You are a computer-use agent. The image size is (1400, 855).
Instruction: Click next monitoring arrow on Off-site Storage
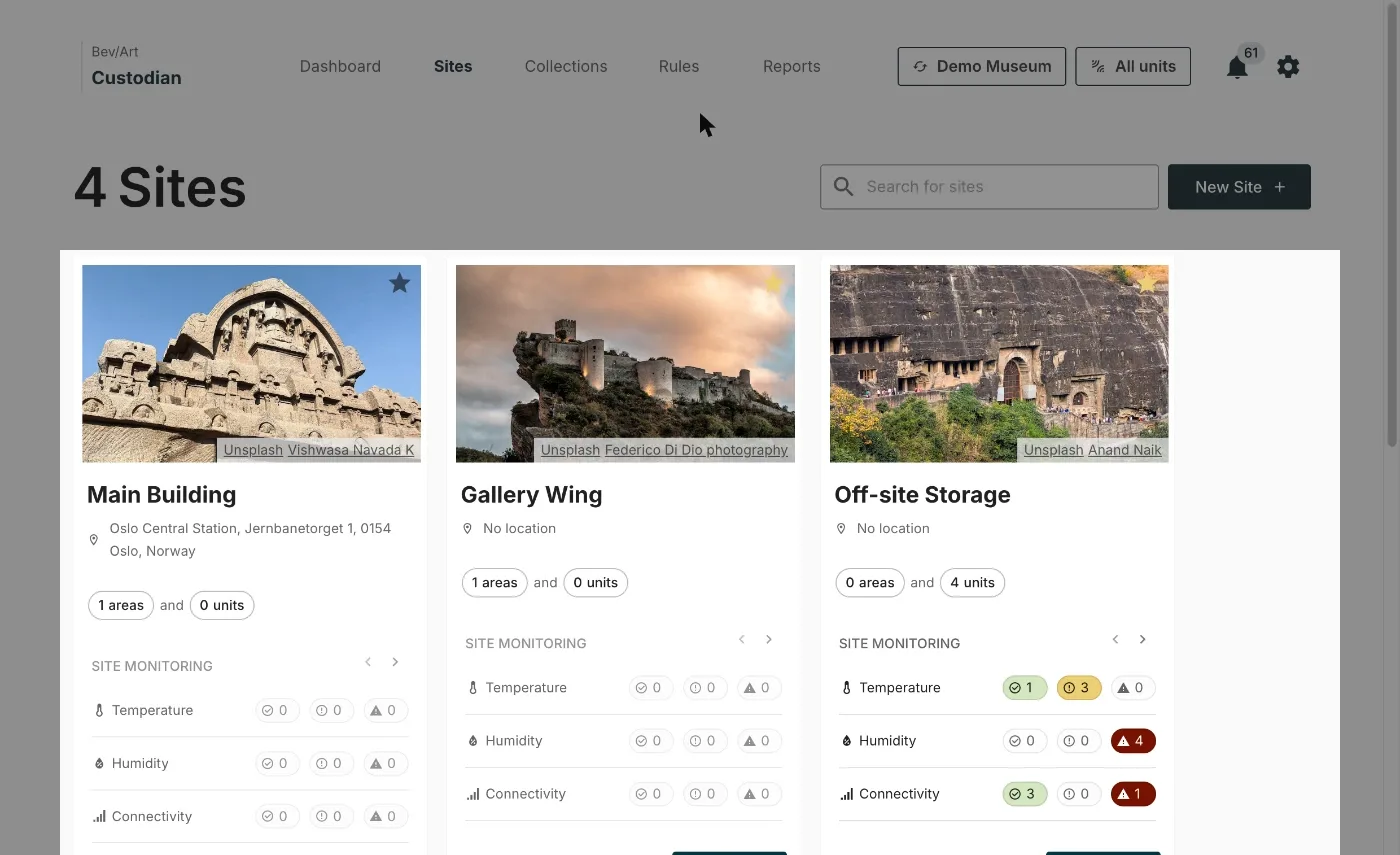(1142, 639)
